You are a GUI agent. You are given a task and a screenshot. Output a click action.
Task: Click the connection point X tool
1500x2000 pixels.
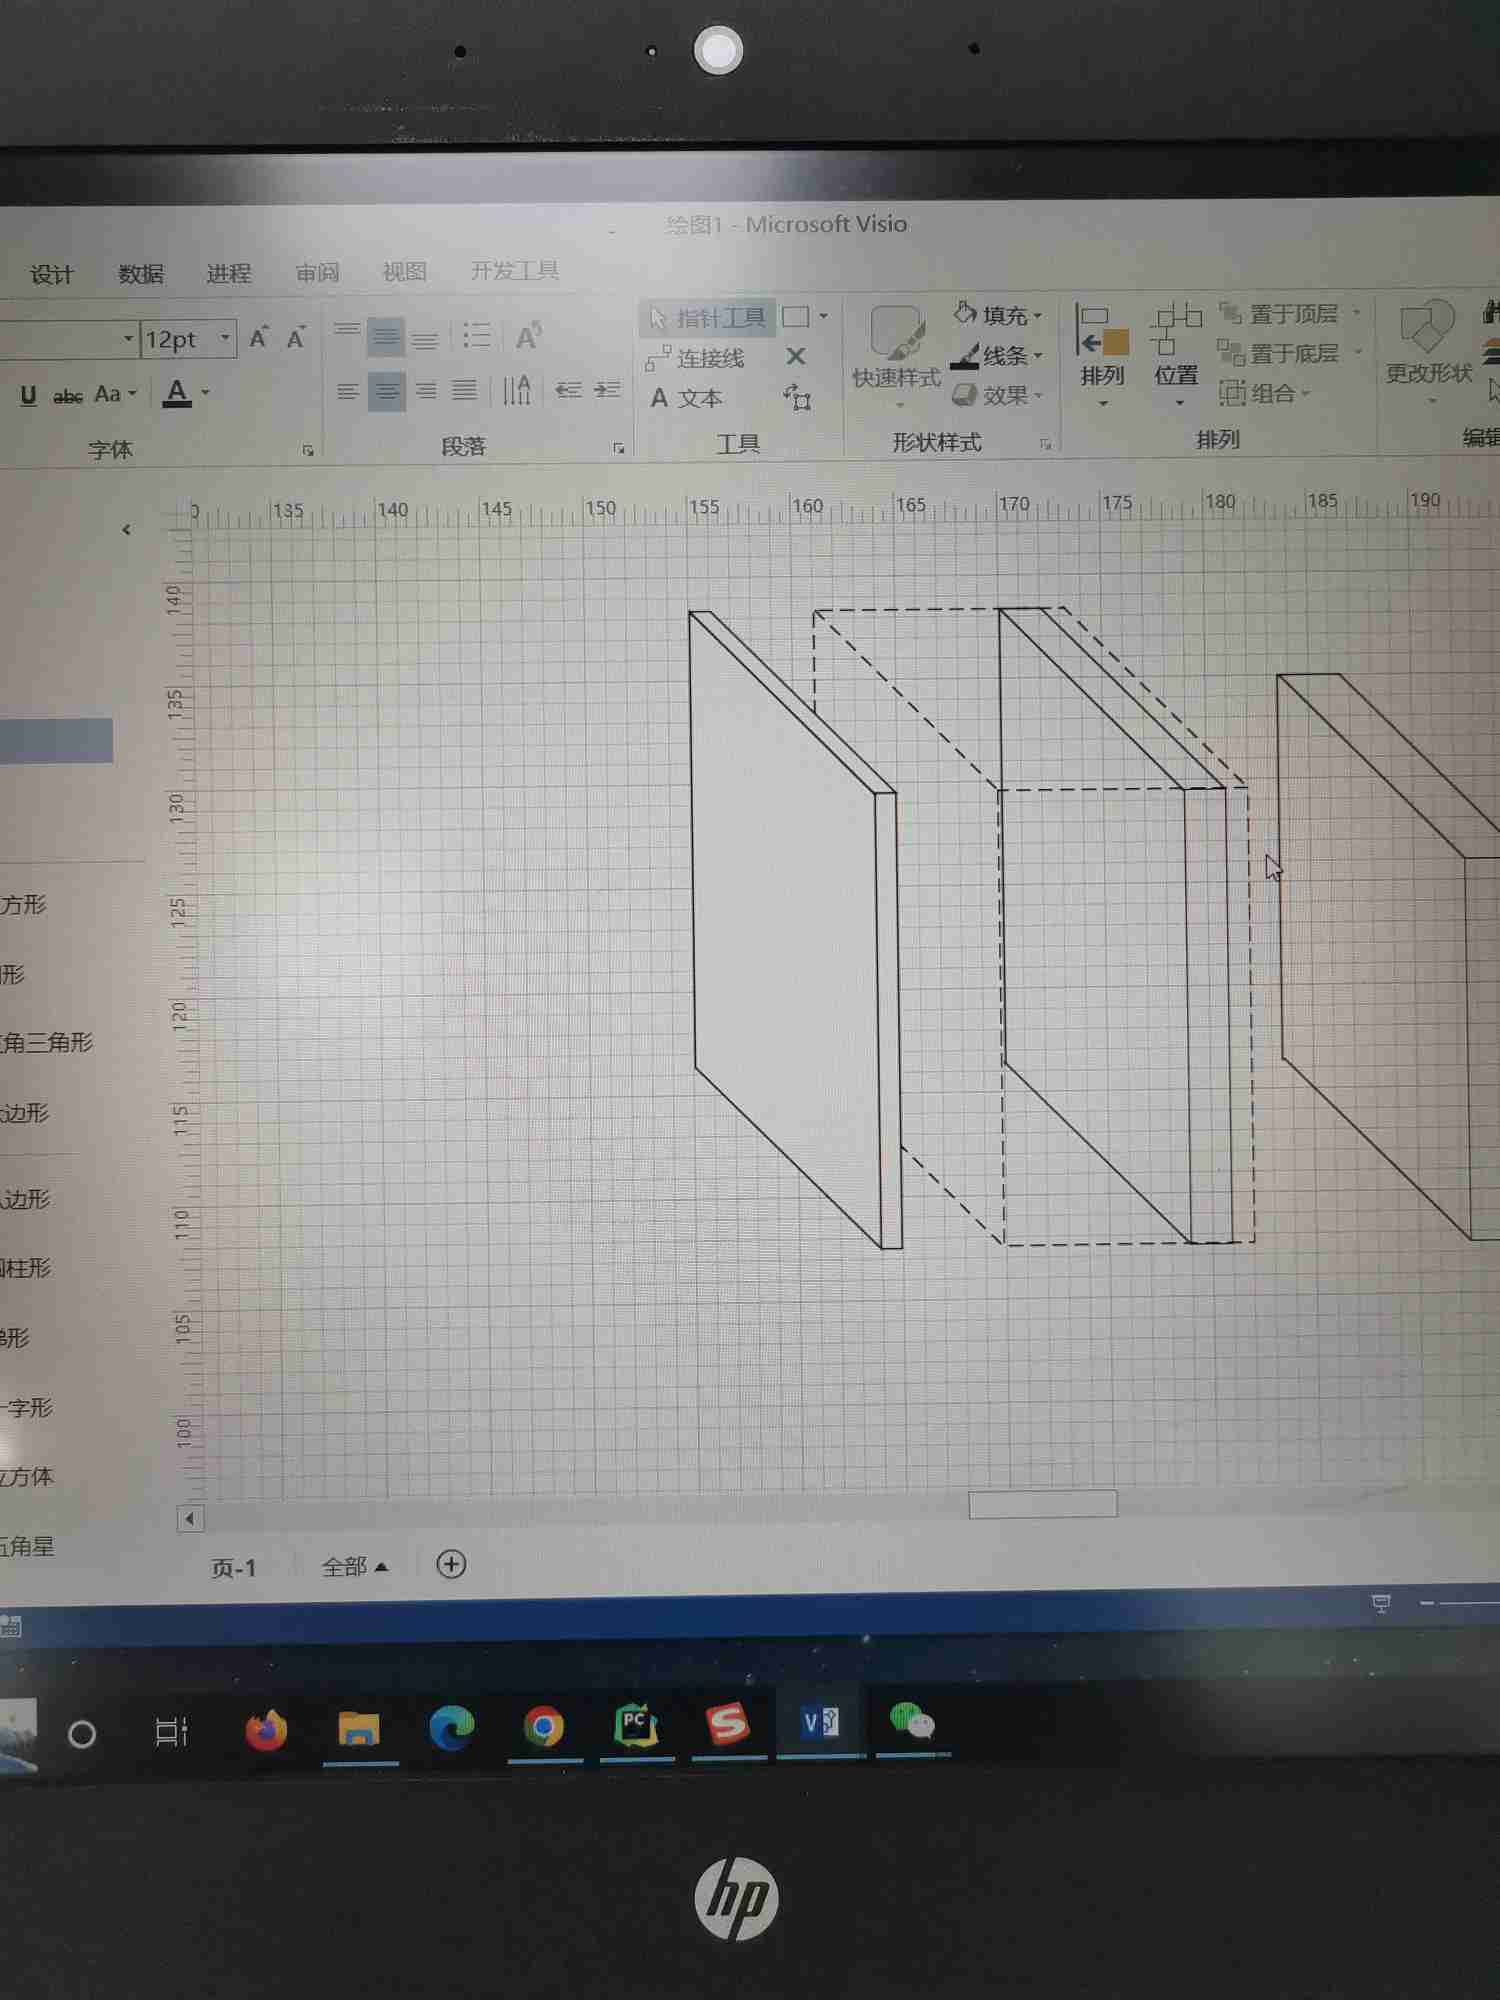tap(796, 356)
